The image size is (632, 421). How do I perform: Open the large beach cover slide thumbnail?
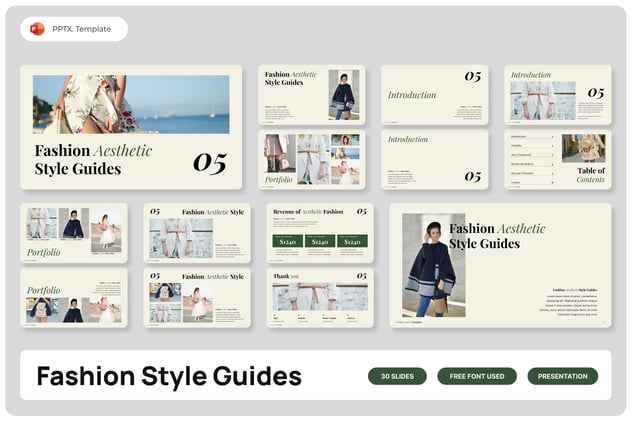(x=131, y=127)
